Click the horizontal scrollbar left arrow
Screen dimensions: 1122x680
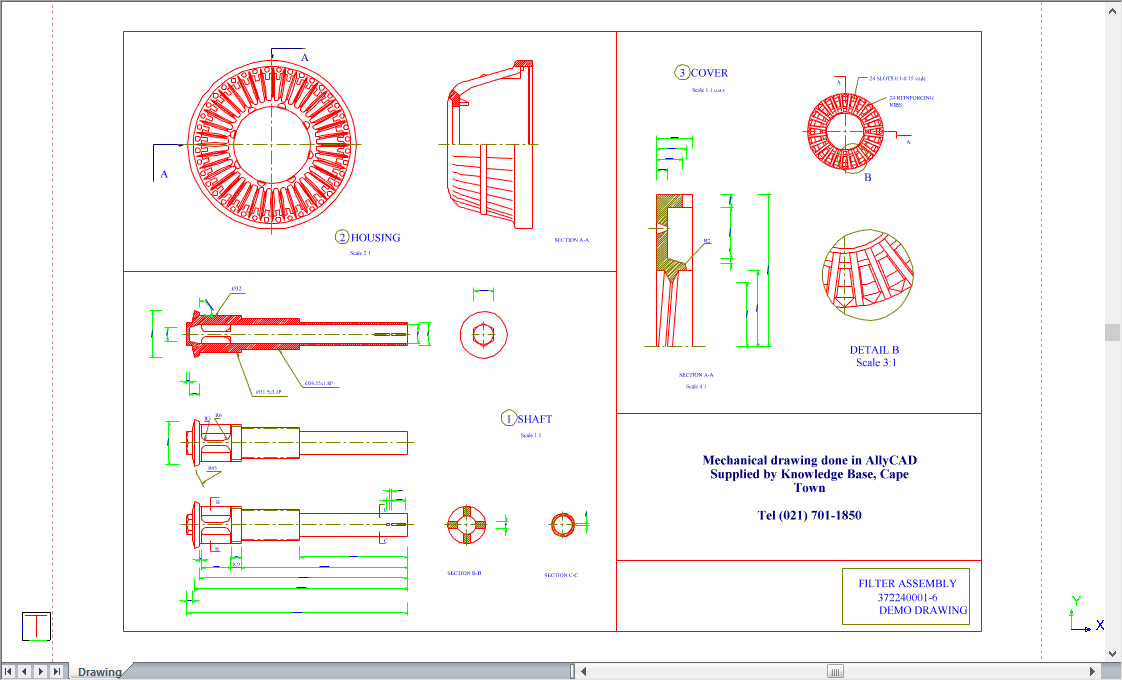pyautogui.click(x=586, y=671)
